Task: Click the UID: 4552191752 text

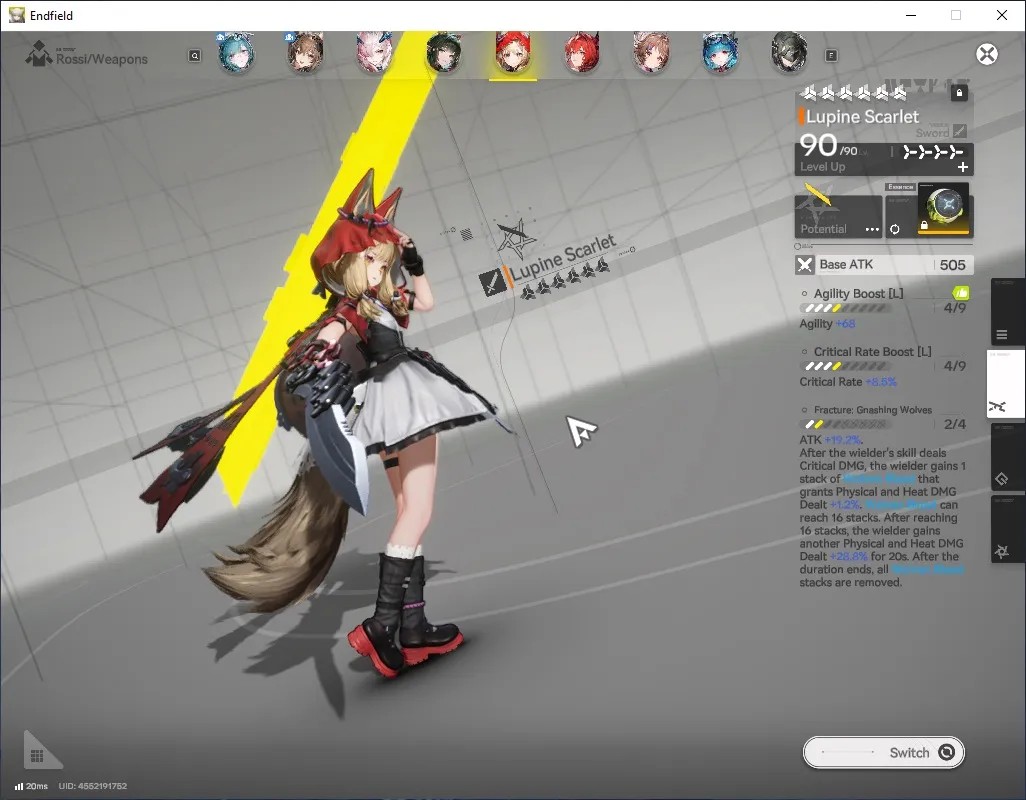Action: [92, 786]
